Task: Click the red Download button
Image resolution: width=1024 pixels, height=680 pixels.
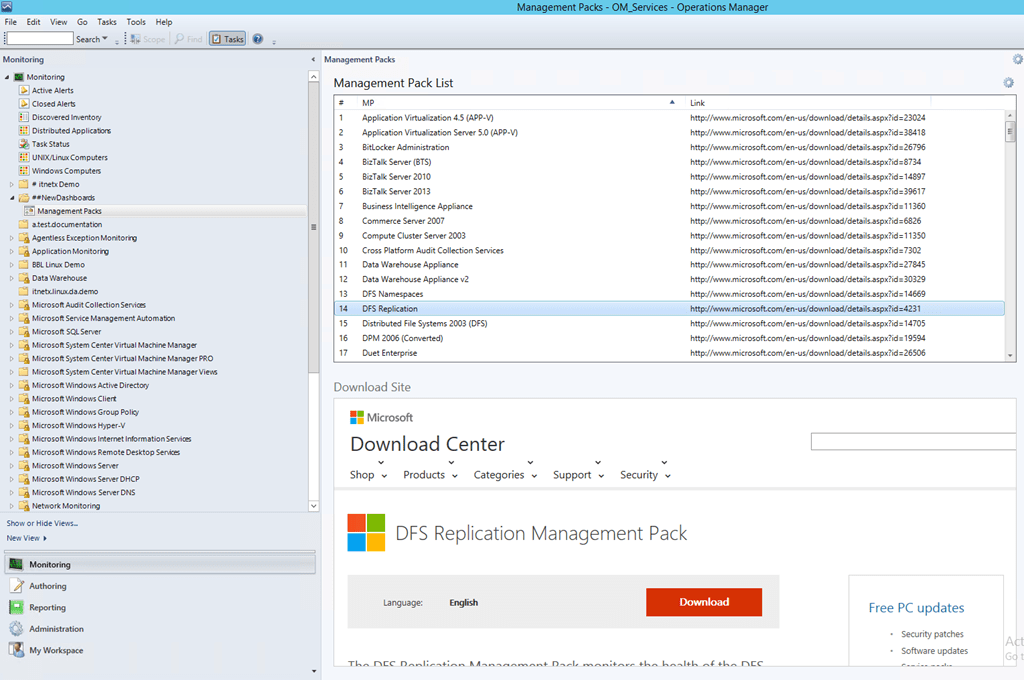Action: 704,602
